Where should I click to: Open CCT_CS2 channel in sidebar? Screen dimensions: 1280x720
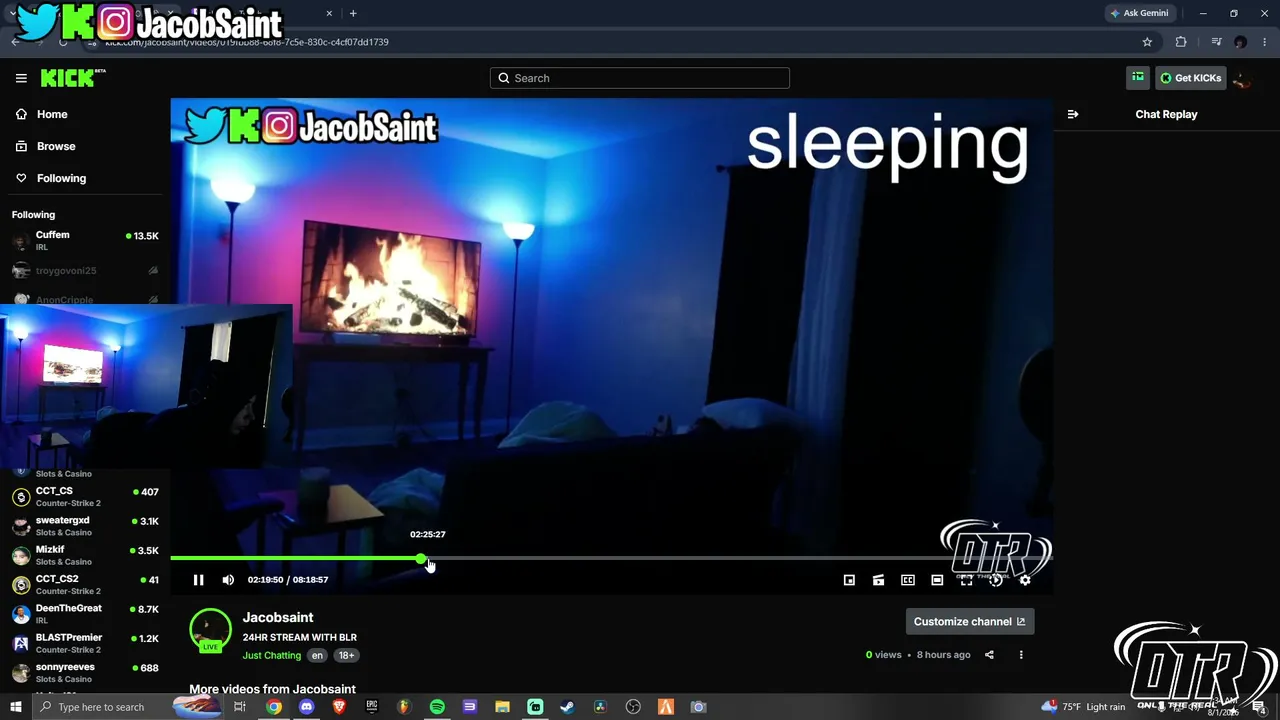tap(85, 585)
